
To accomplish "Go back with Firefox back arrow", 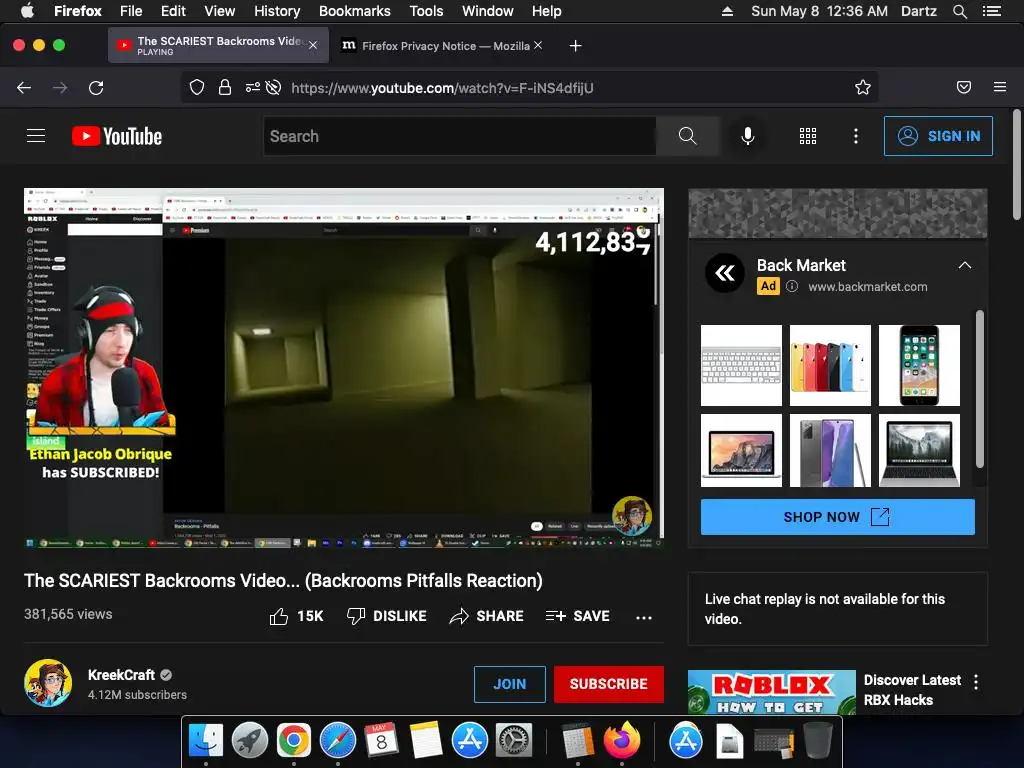I will point(24,88).
